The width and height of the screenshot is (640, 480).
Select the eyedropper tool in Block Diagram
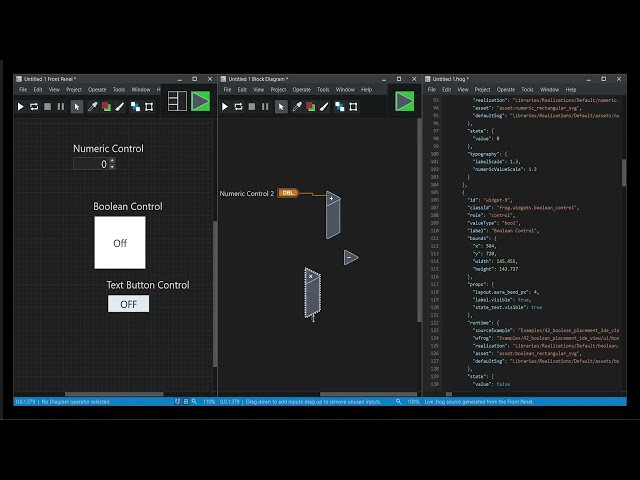point(297,107)
